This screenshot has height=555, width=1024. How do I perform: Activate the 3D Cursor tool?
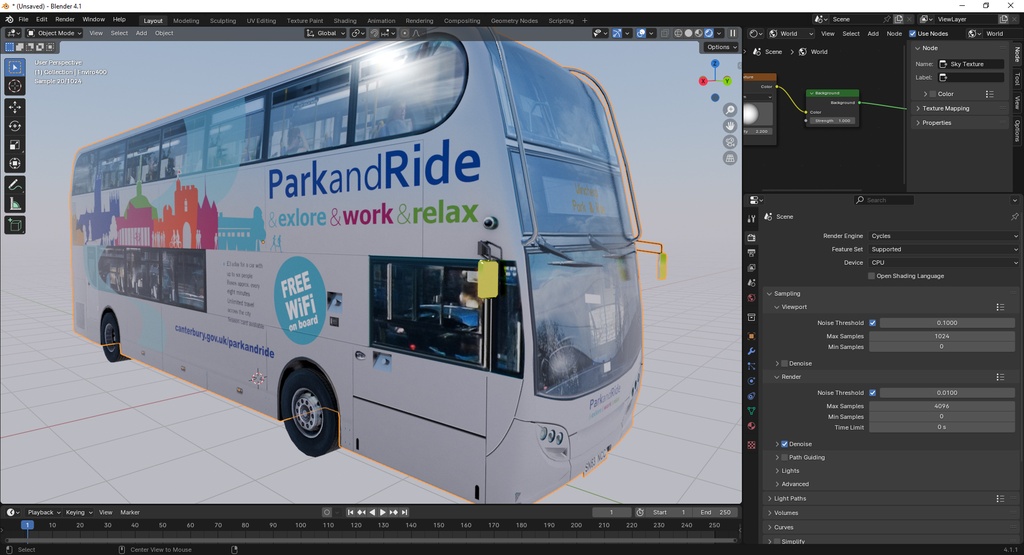[15, 86]
